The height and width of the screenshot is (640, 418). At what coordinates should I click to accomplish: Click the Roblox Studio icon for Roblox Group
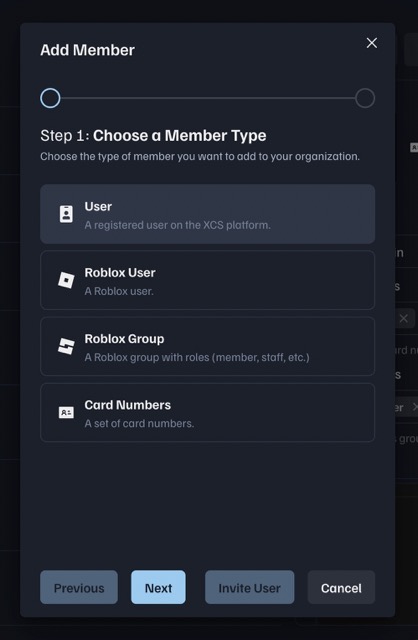tap(66, 346)
